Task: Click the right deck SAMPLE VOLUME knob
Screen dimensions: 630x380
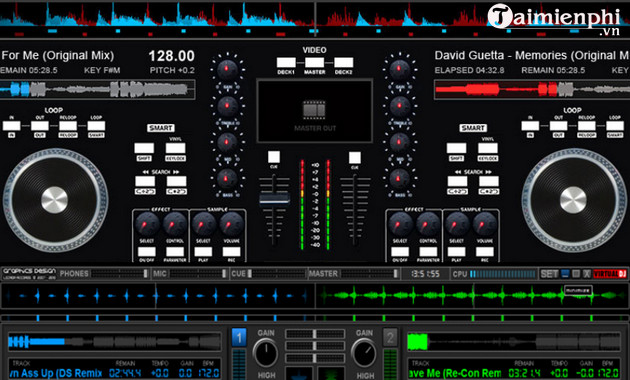Action: tap(485, 224)
